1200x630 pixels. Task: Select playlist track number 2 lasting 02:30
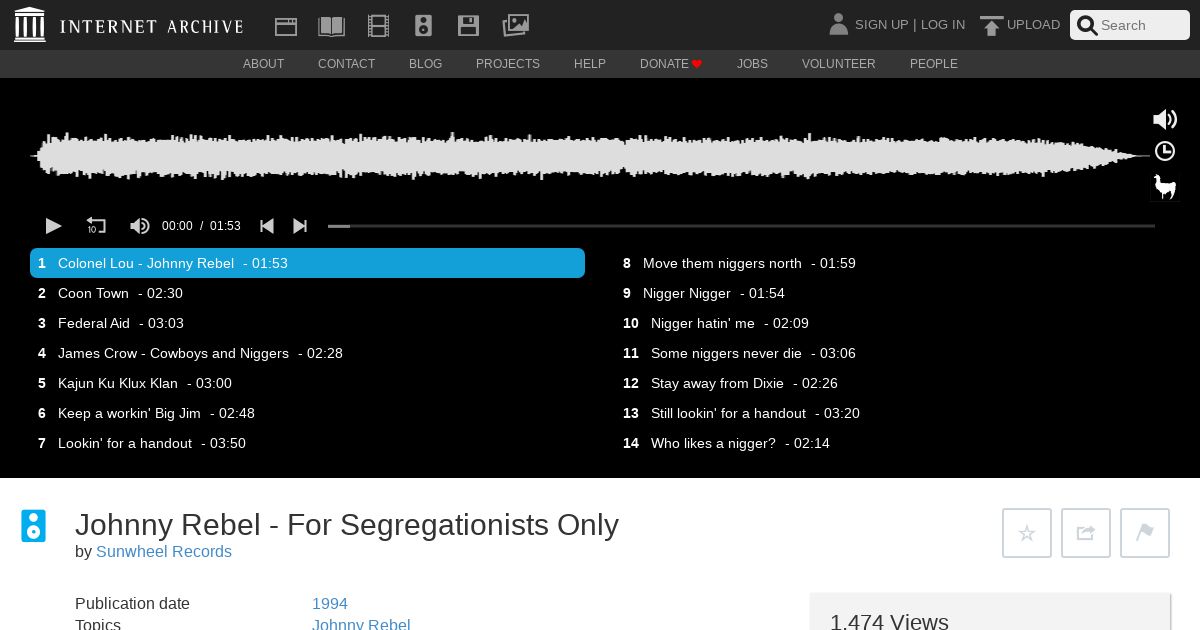click(307, 293)
